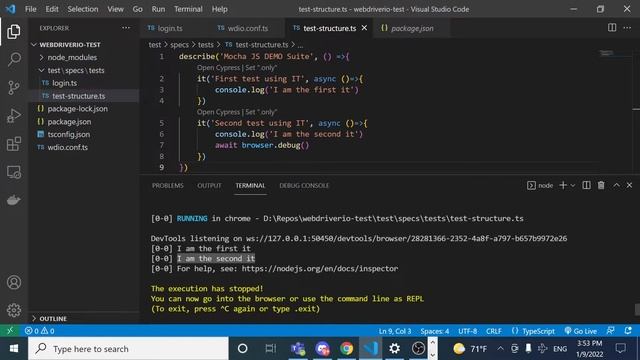This screenshot has width=640, height=360.
Task: Close the terminal panel
Action: 629,185
